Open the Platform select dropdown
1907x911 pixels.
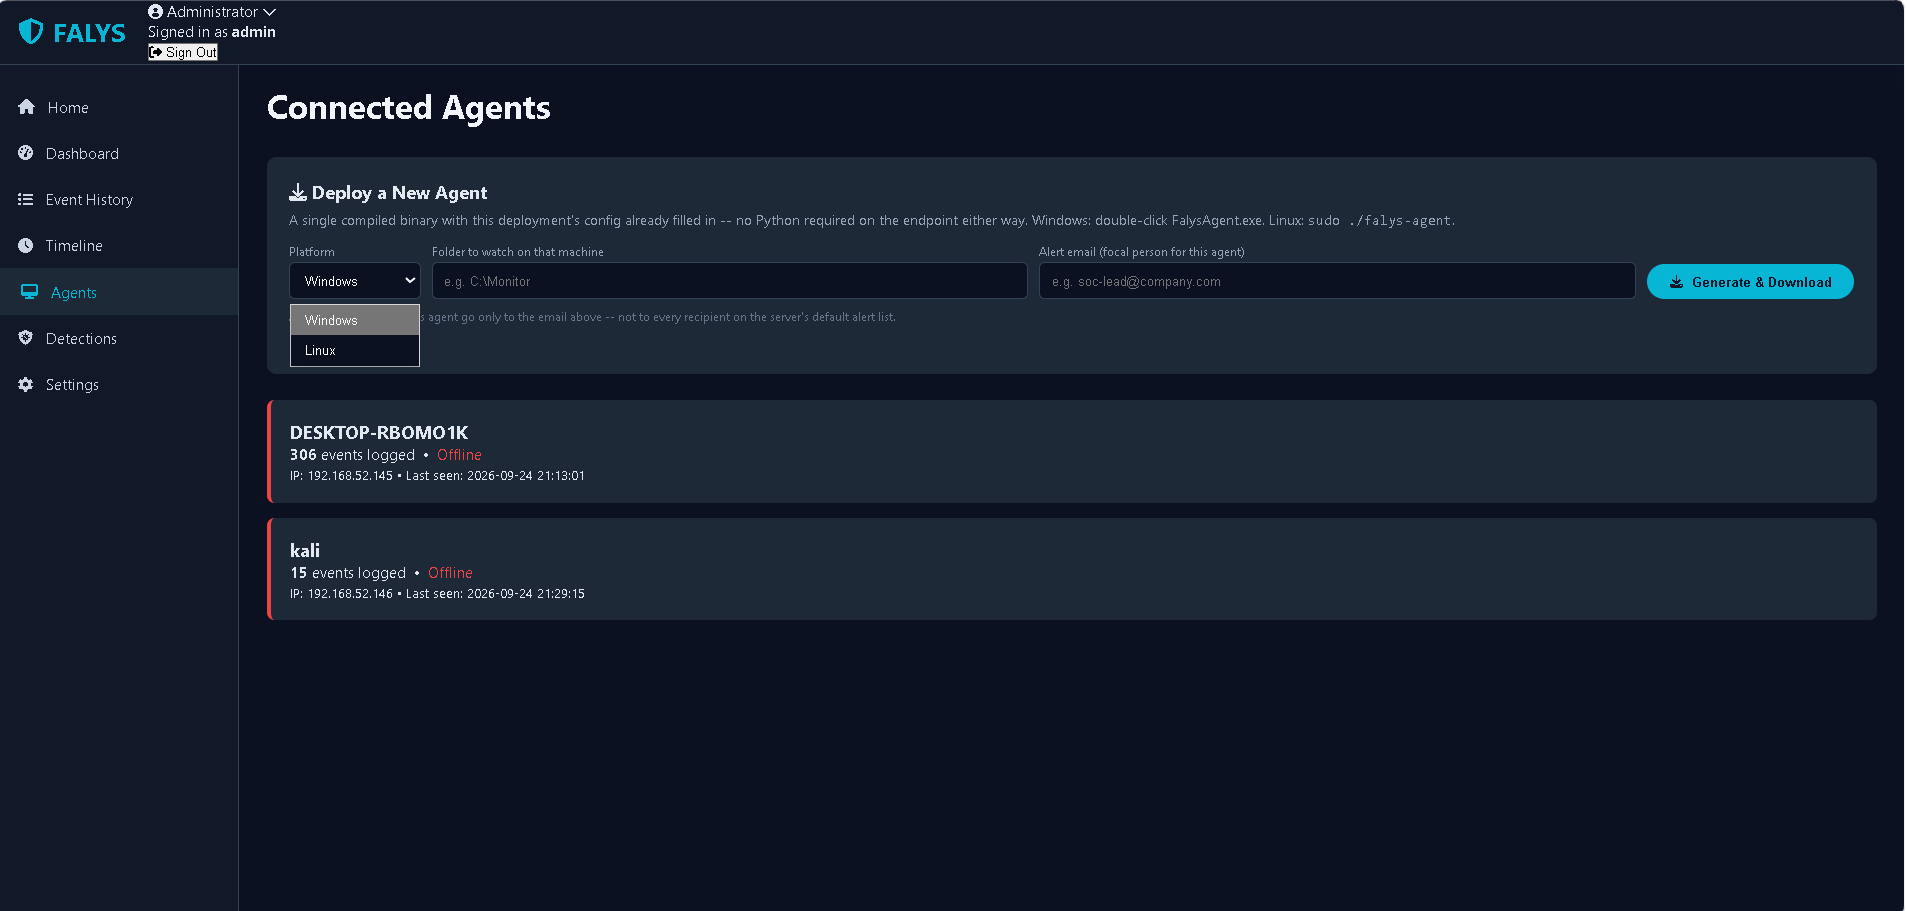pyautogui.click(x=355, y=281)
